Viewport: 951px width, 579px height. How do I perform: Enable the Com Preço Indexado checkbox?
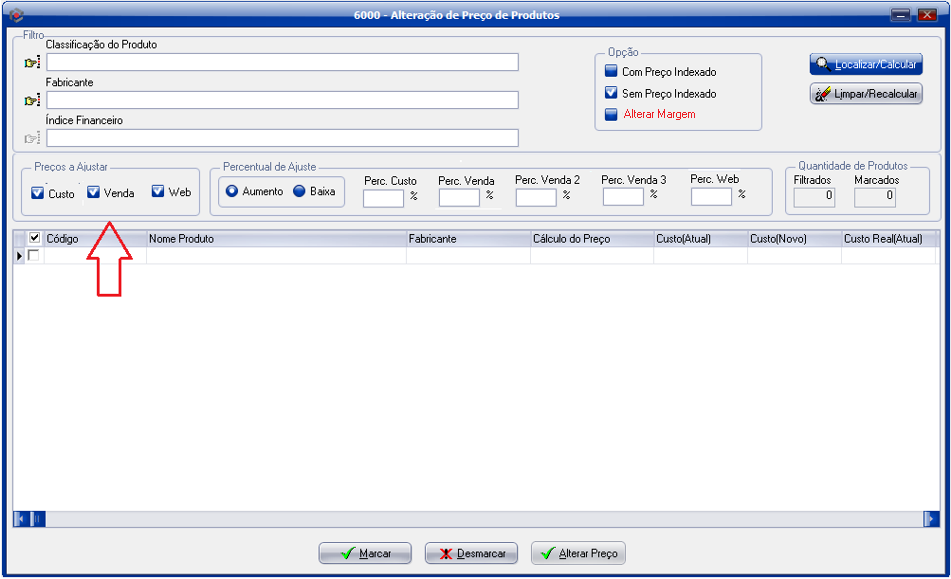point(612,72)
